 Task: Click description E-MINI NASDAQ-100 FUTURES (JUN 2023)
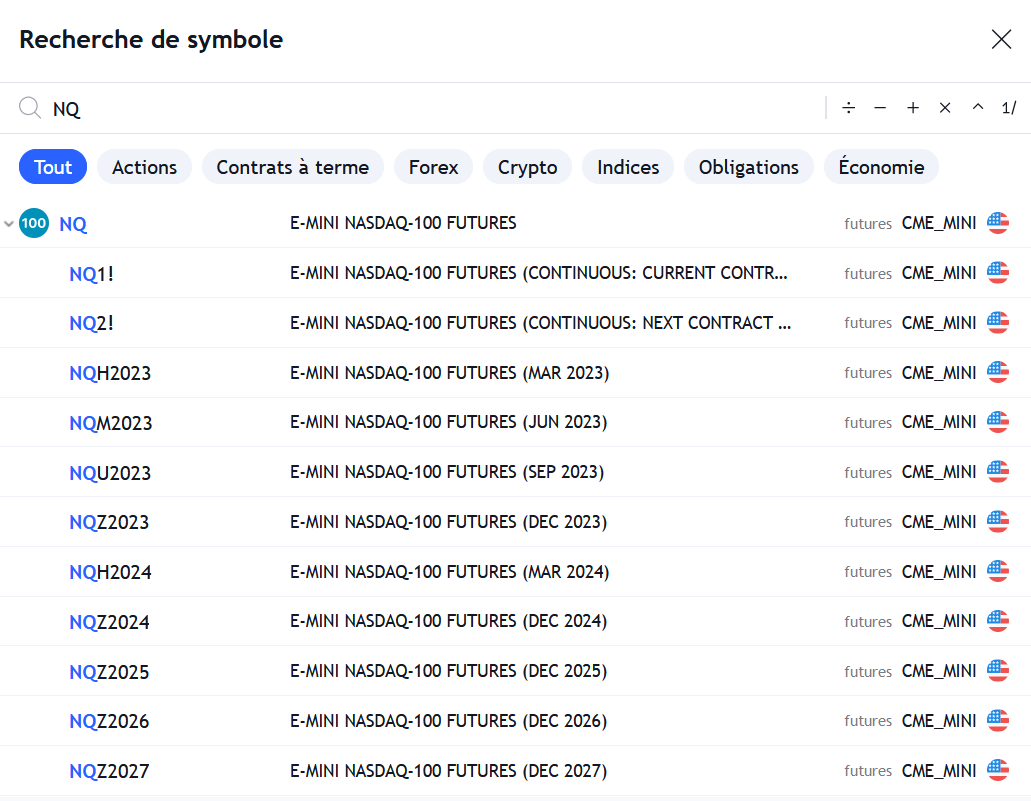point(448,422)
